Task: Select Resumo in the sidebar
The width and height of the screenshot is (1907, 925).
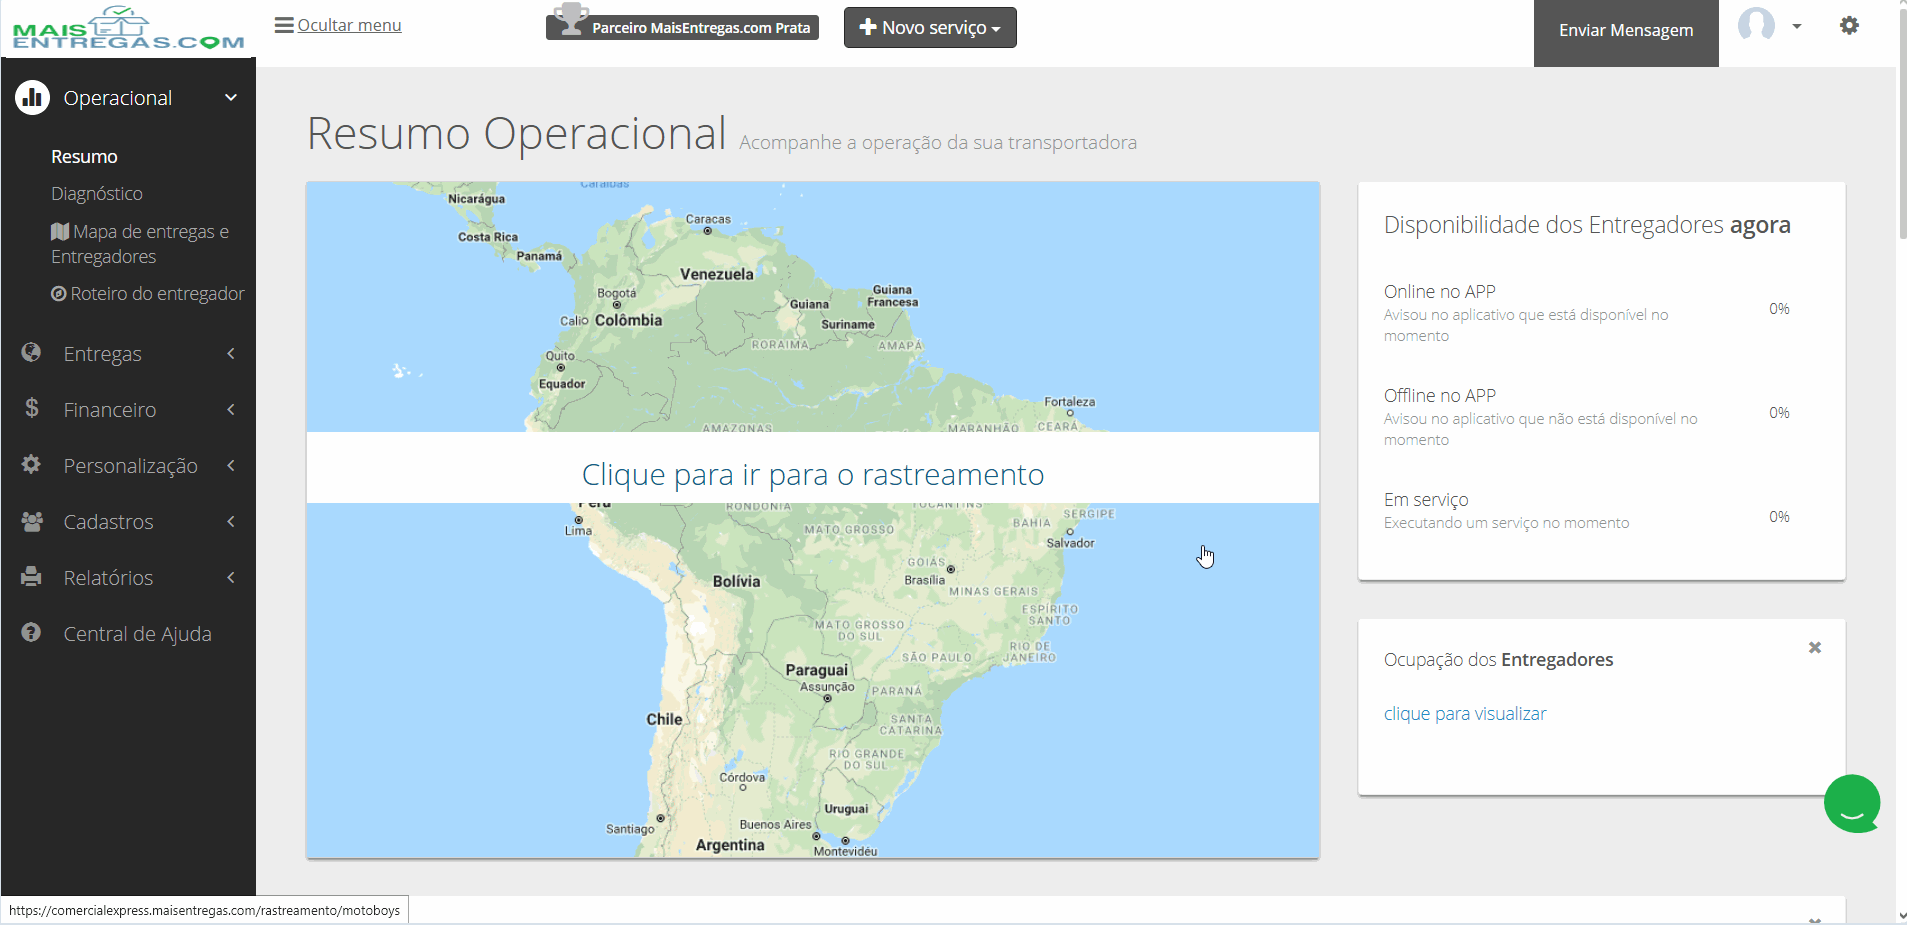Action: (x=84, y=157)
